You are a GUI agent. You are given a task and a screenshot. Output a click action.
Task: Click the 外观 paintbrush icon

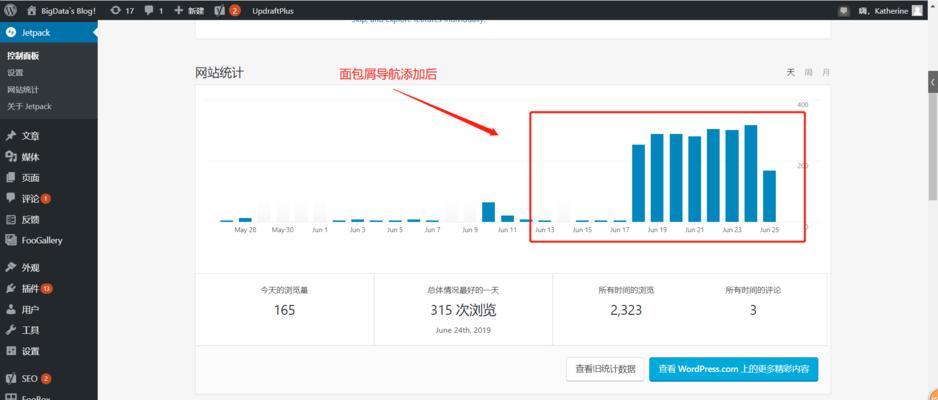tap(11, 268)
